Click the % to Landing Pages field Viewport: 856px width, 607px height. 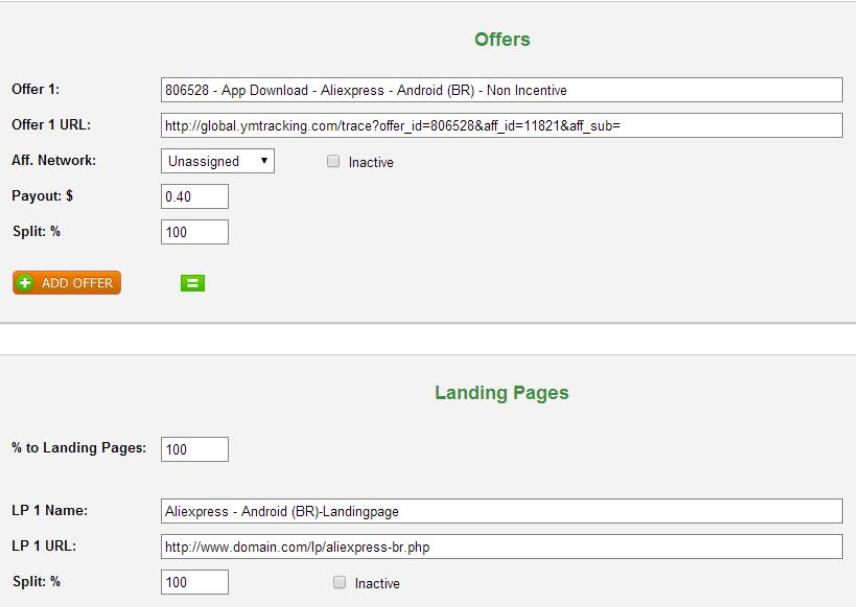click(194, 450)
